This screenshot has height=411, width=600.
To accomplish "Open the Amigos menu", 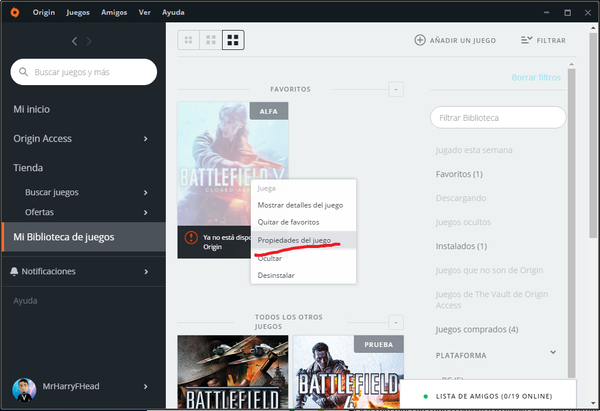I will (x=114, y=12).
